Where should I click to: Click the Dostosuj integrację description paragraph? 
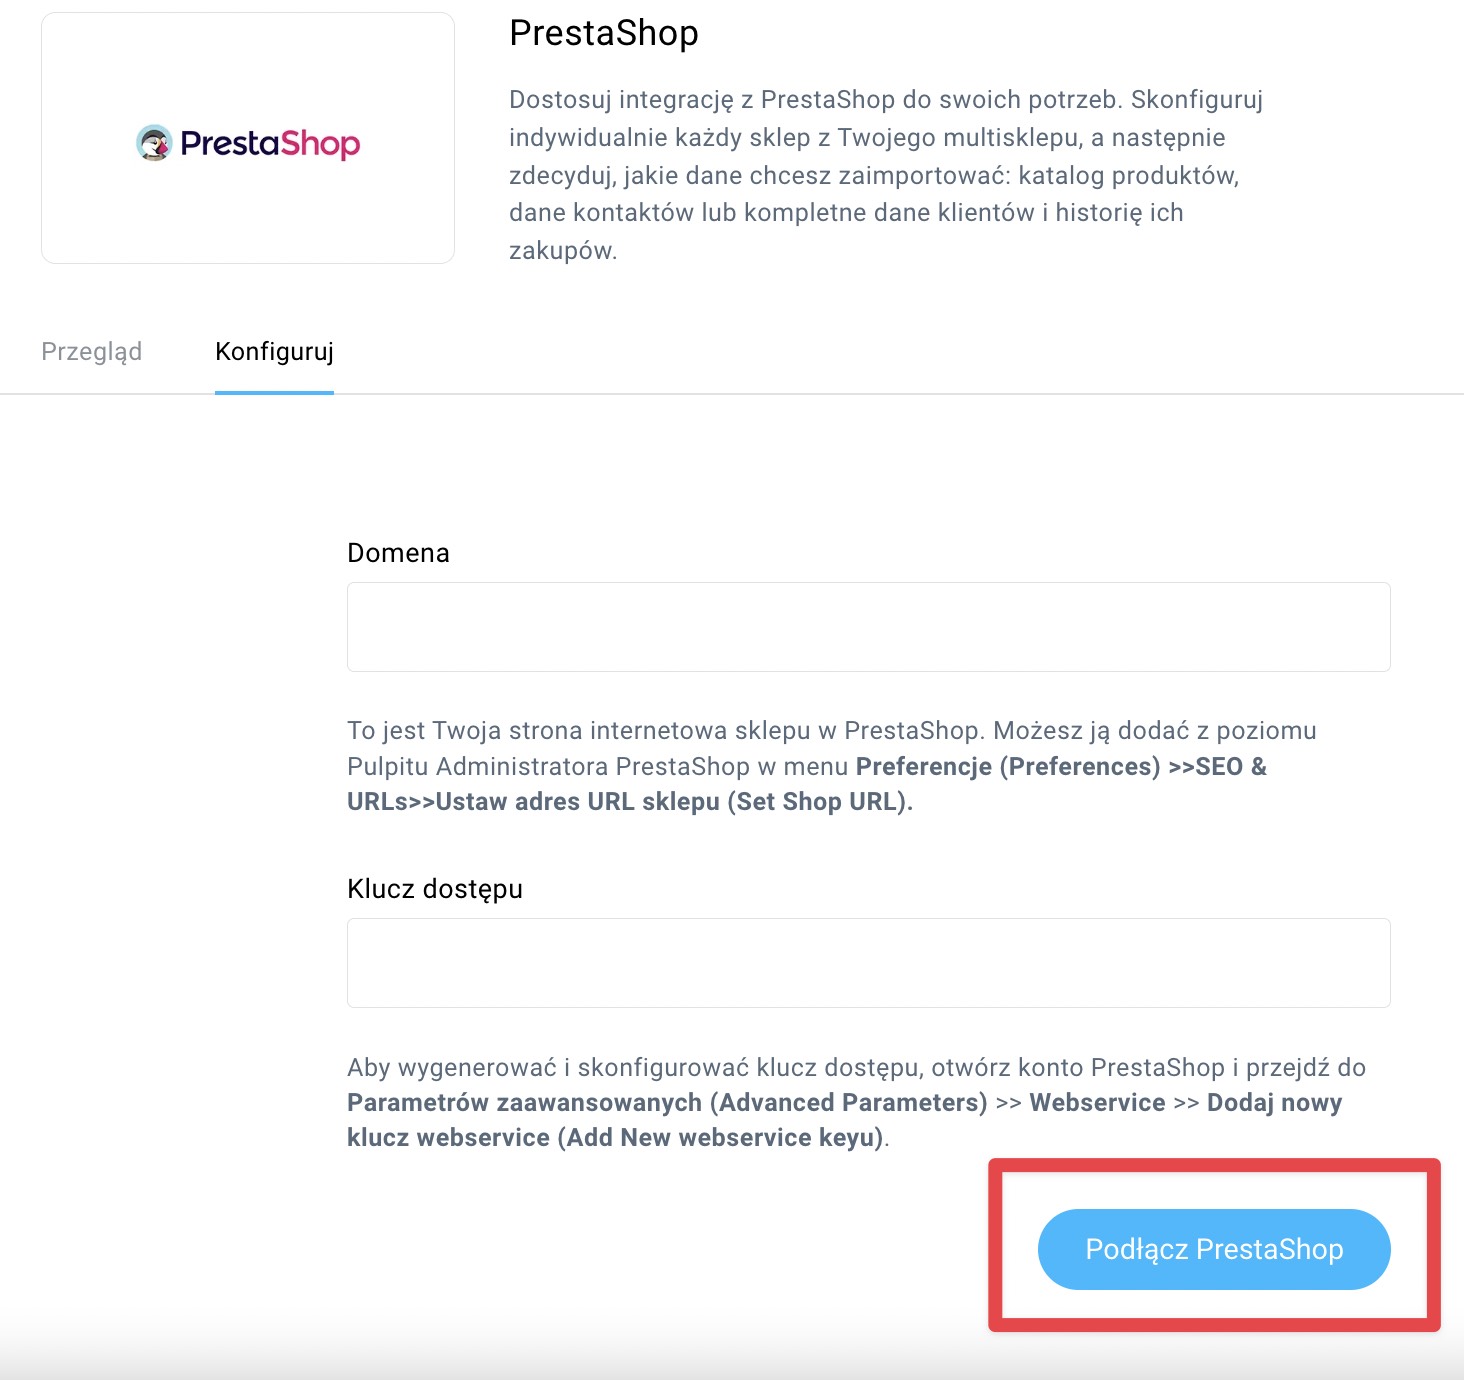tap(886, 175)
